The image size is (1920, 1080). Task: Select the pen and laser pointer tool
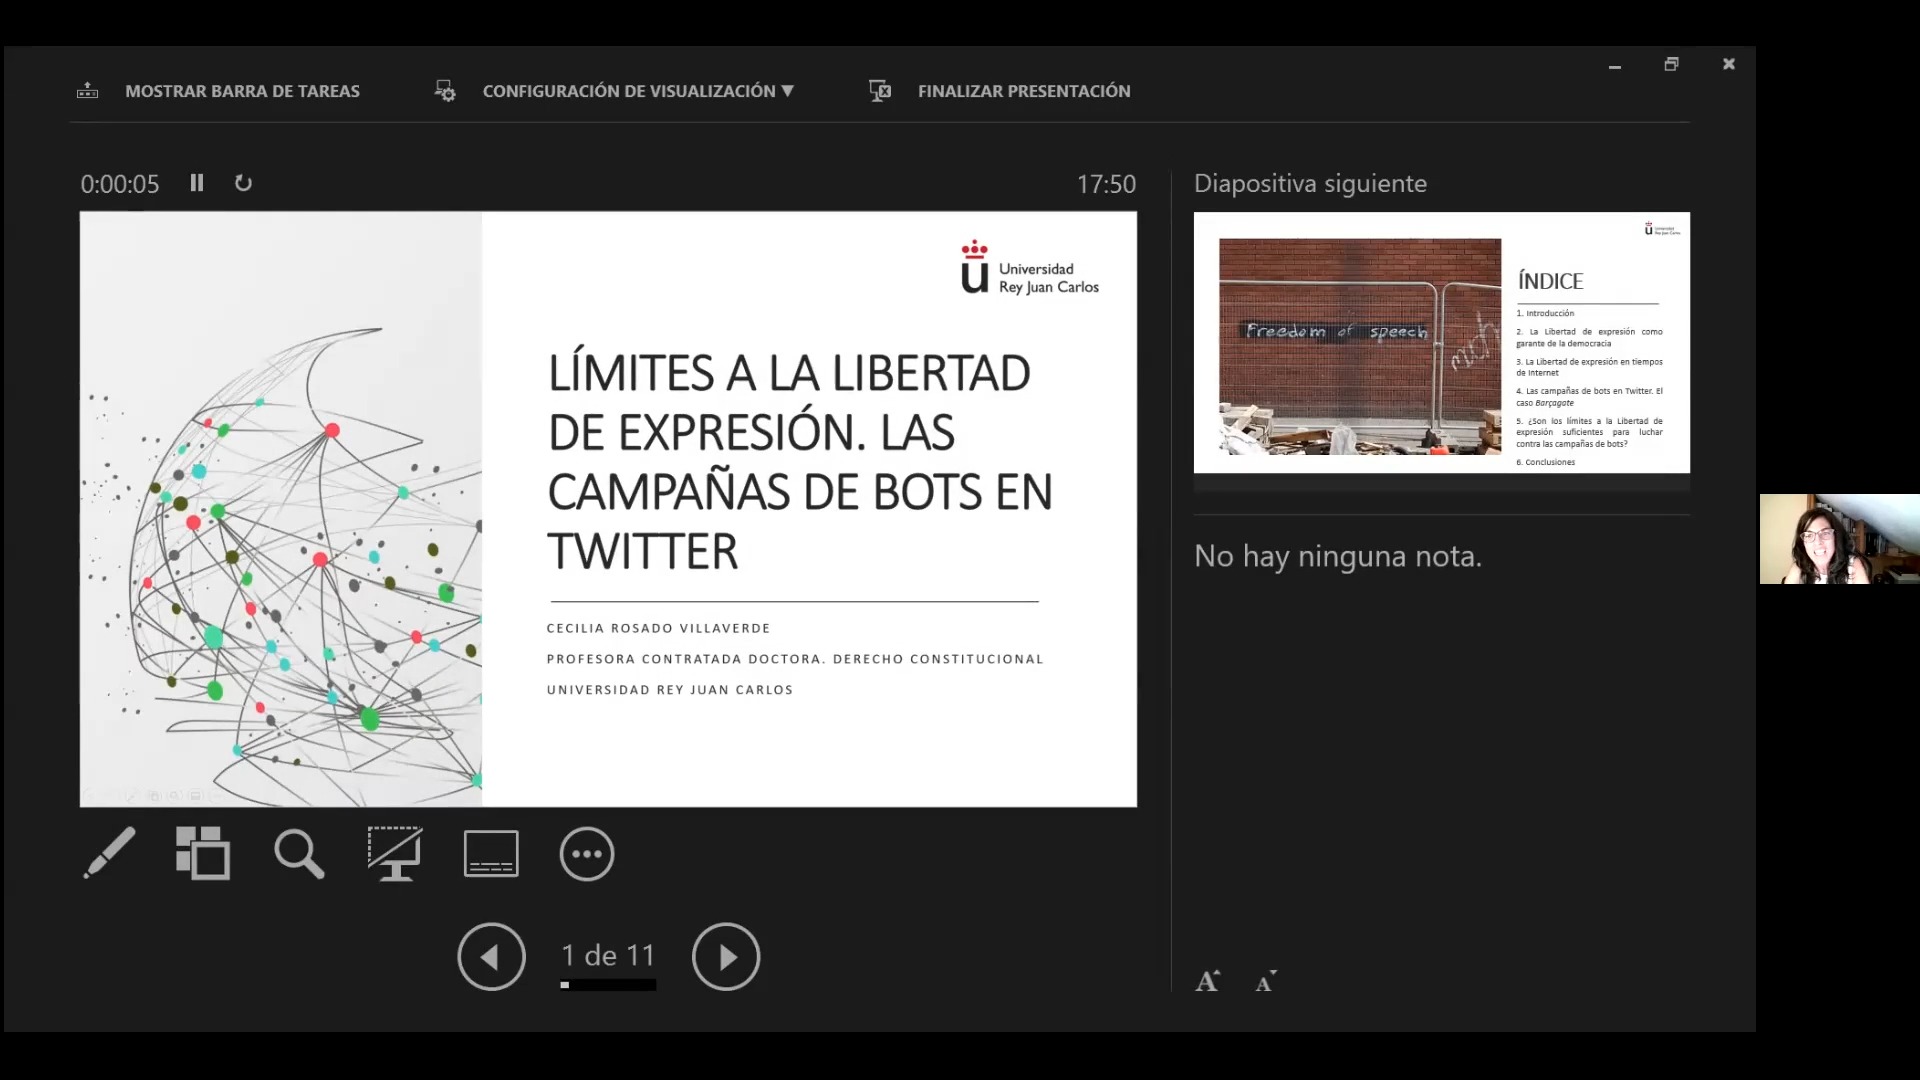[109, 853]
